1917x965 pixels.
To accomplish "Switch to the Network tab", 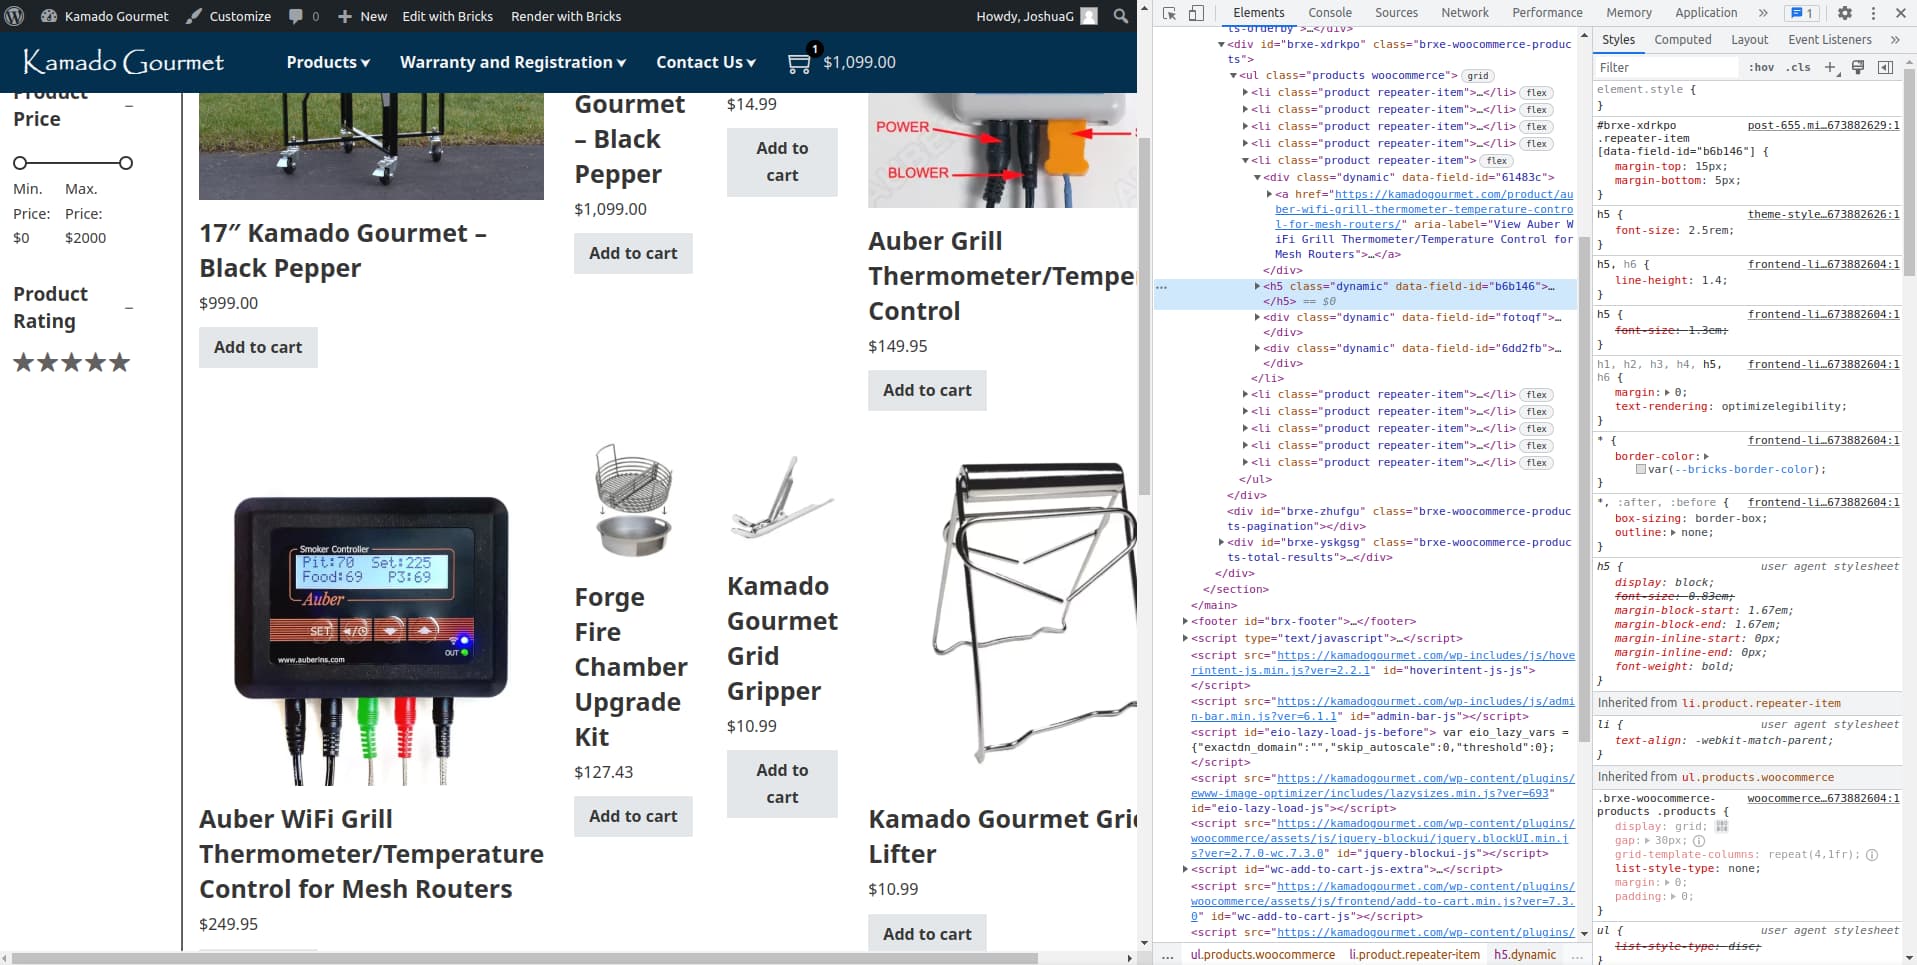I will click(x=1465, y=13).
